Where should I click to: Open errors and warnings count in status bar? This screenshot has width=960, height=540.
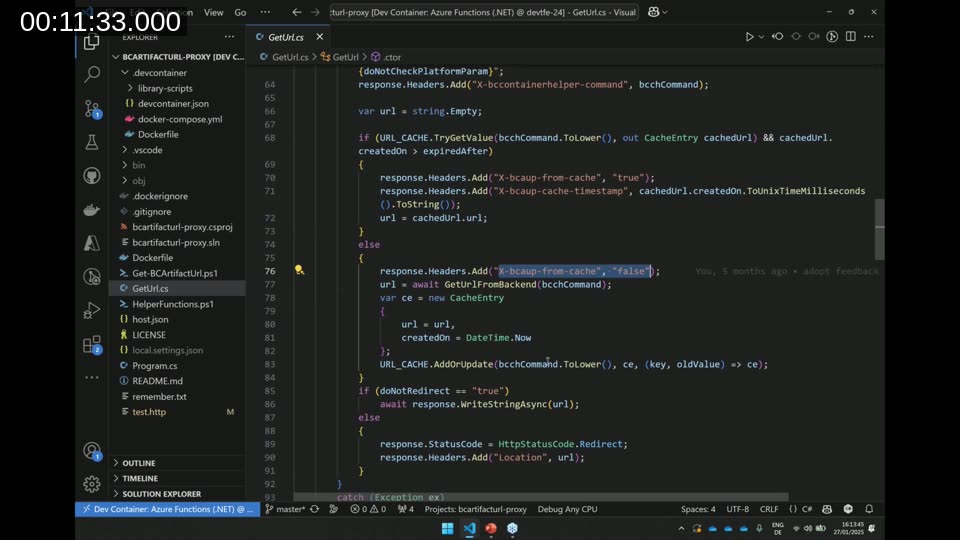368,509
